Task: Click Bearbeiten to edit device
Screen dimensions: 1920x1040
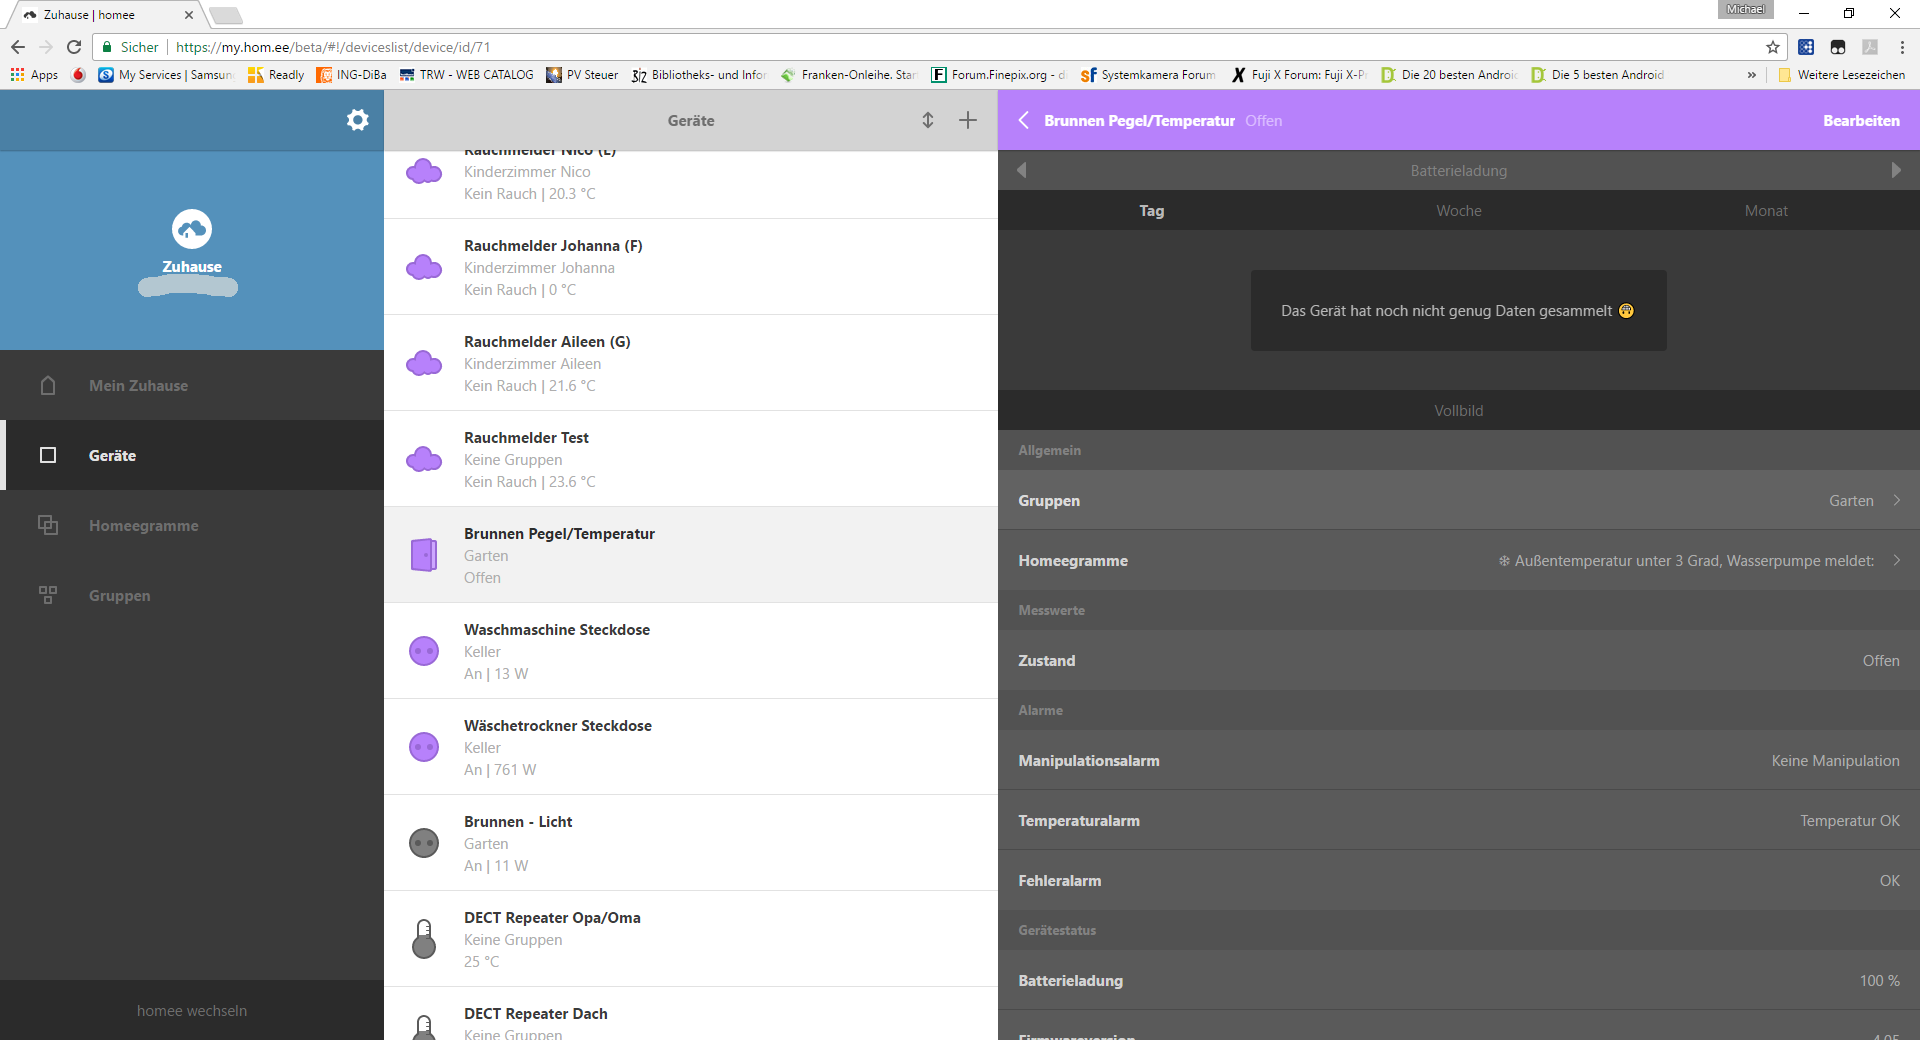Action: point(1861,120)
